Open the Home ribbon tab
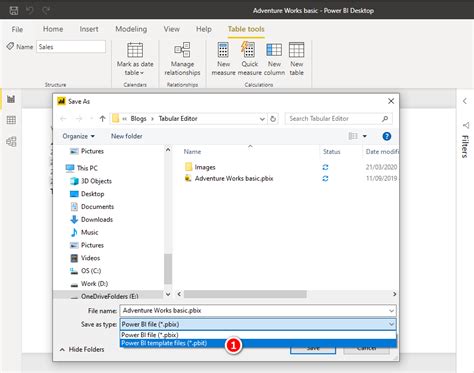Viewport: 474px width, 373px height. tap(53, 29)
